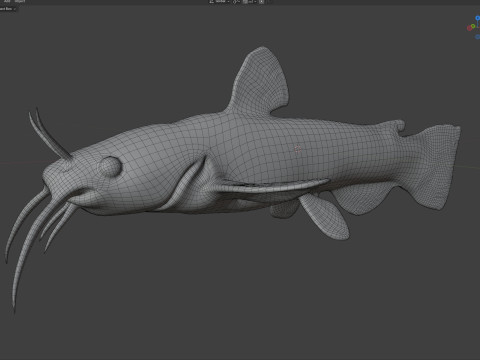Click the red X axis gizmo handle
480x360 pixels.
[469, 28]
